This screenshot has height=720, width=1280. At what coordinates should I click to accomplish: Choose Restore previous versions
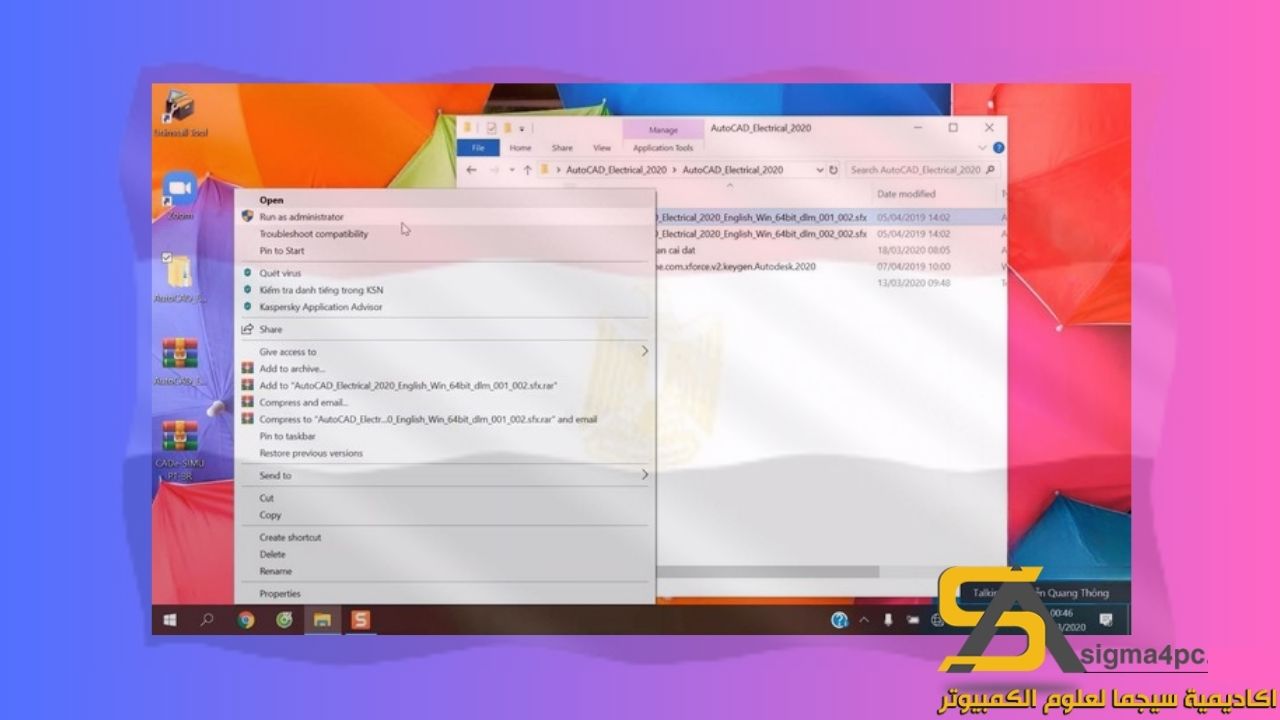[x=311, y=453]
